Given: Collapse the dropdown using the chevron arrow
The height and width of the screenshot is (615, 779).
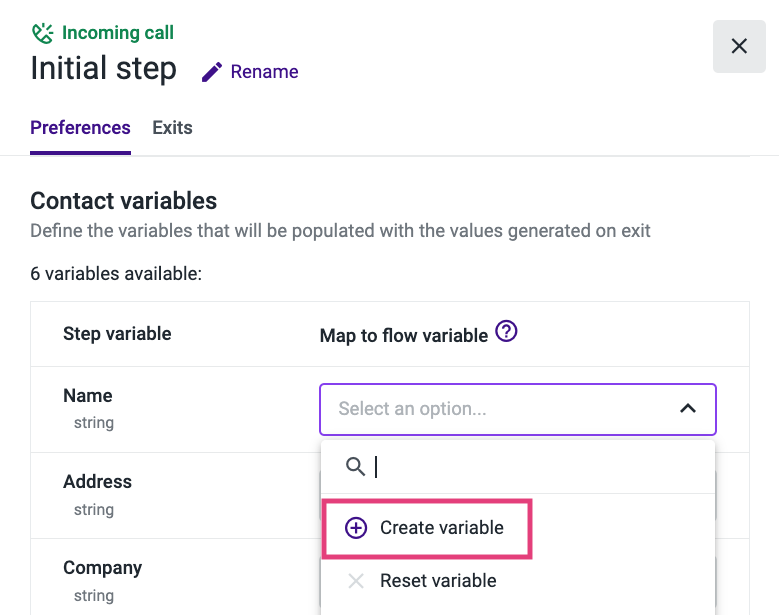Looking at the screenshot, I should (x=688, y=409).
